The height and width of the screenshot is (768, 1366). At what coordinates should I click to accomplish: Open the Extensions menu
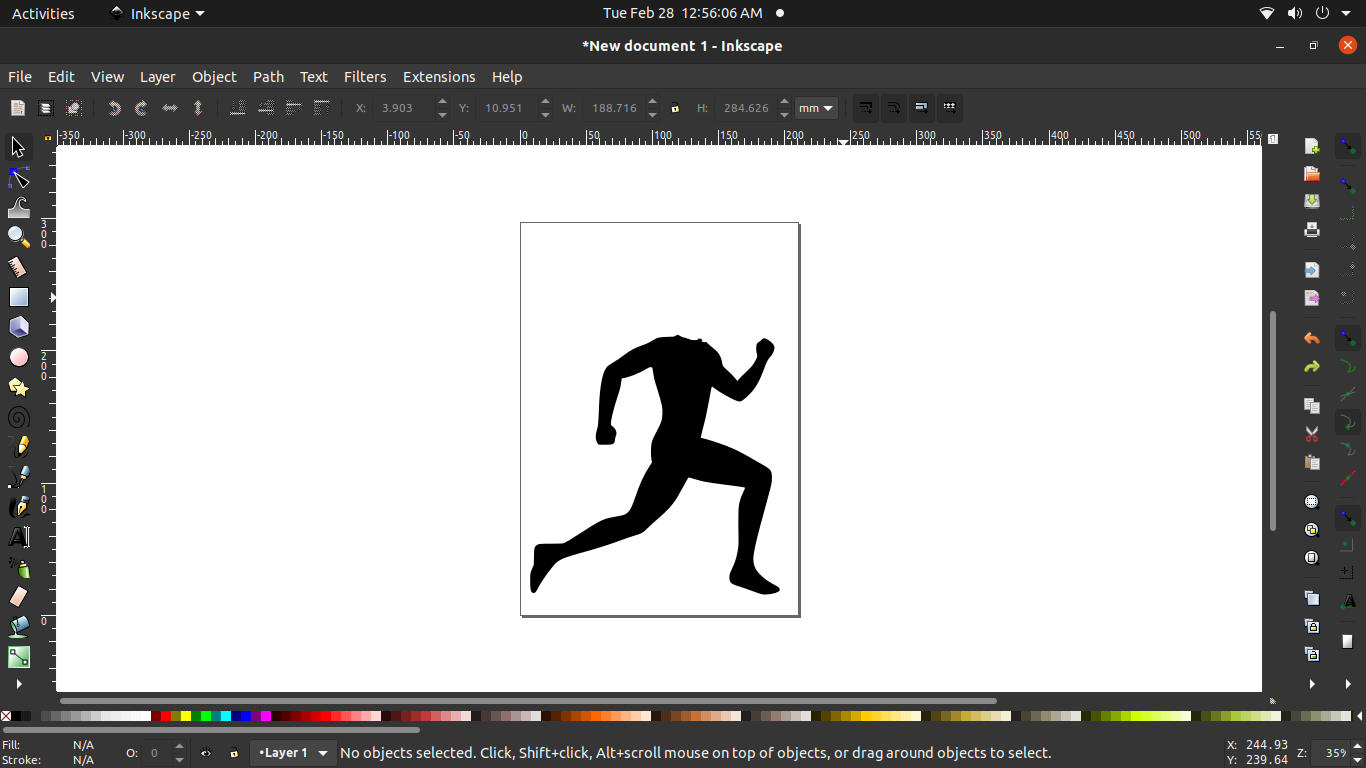pyautogui.click(x=439, y=77)
